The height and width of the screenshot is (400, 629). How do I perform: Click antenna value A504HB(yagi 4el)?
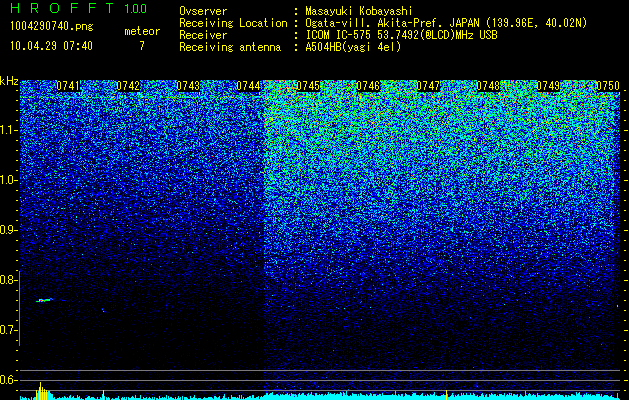(x=353, y=47)
